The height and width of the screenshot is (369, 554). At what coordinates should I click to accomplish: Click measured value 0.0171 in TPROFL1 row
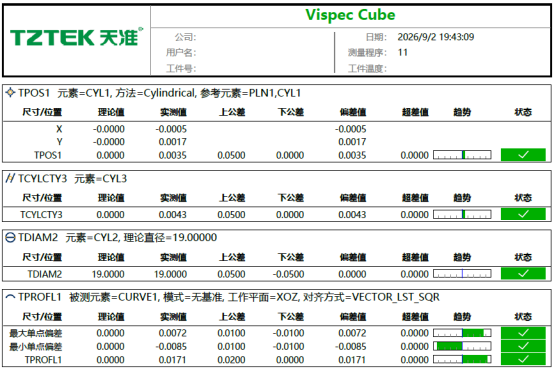tap(172, 360)
